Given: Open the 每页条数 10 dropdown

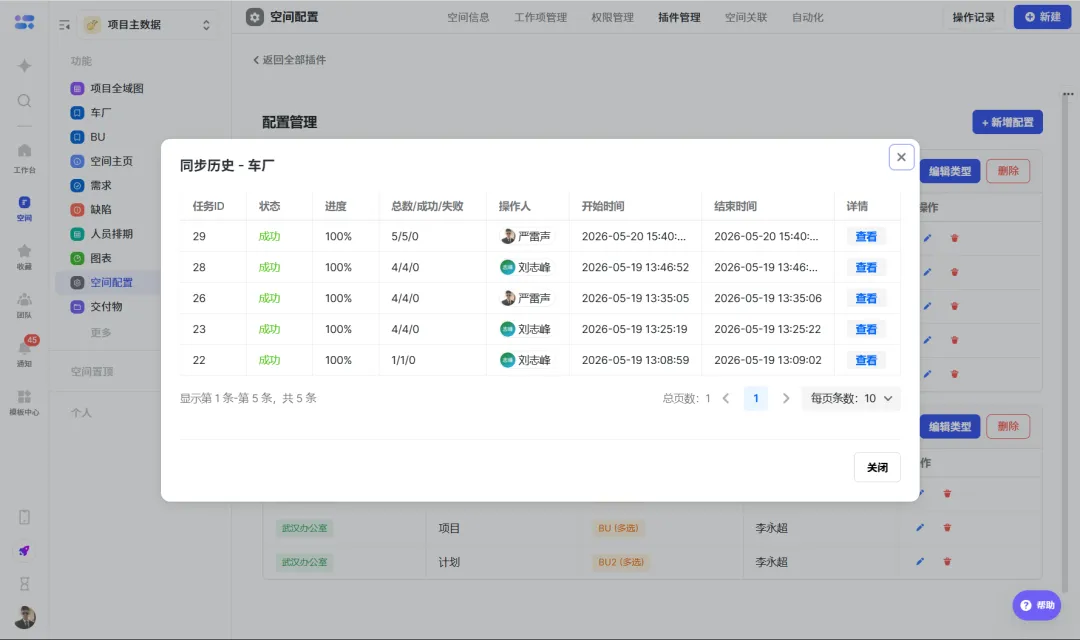Looking at the screenshot, I should (851, 398).
